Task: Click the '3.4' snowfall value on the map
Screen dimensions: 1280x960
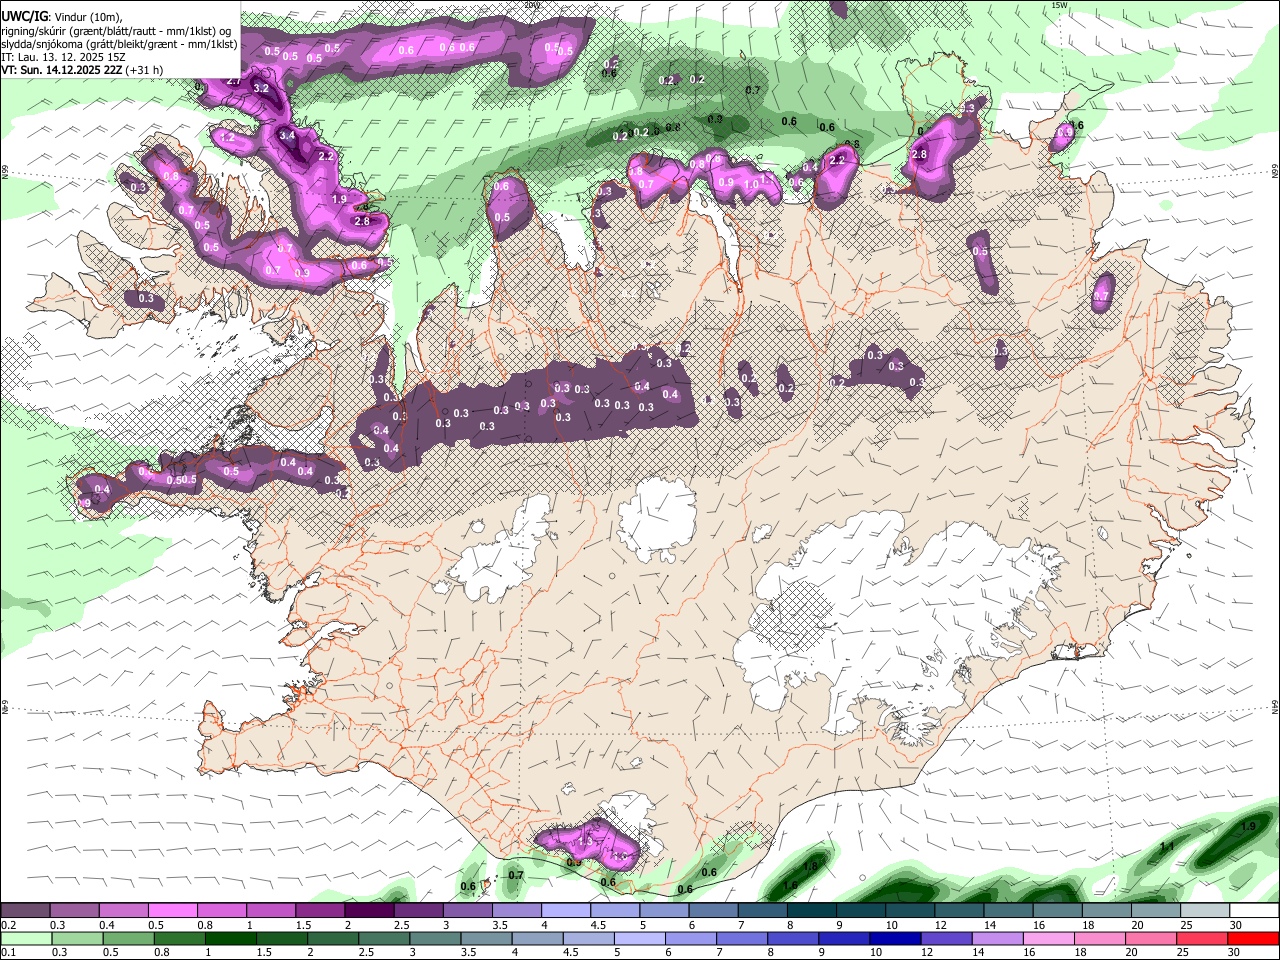Action: click(287, 135)
